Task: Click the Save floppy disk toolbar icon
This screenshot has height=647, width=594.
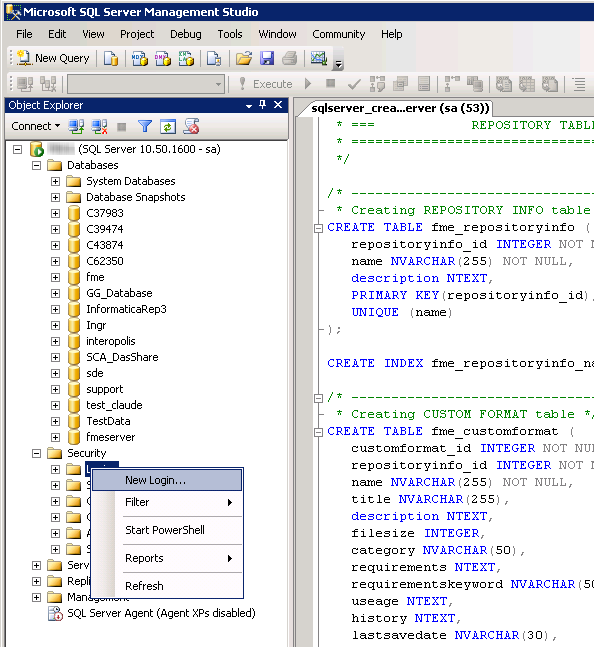Action: [x=267, y=58]
